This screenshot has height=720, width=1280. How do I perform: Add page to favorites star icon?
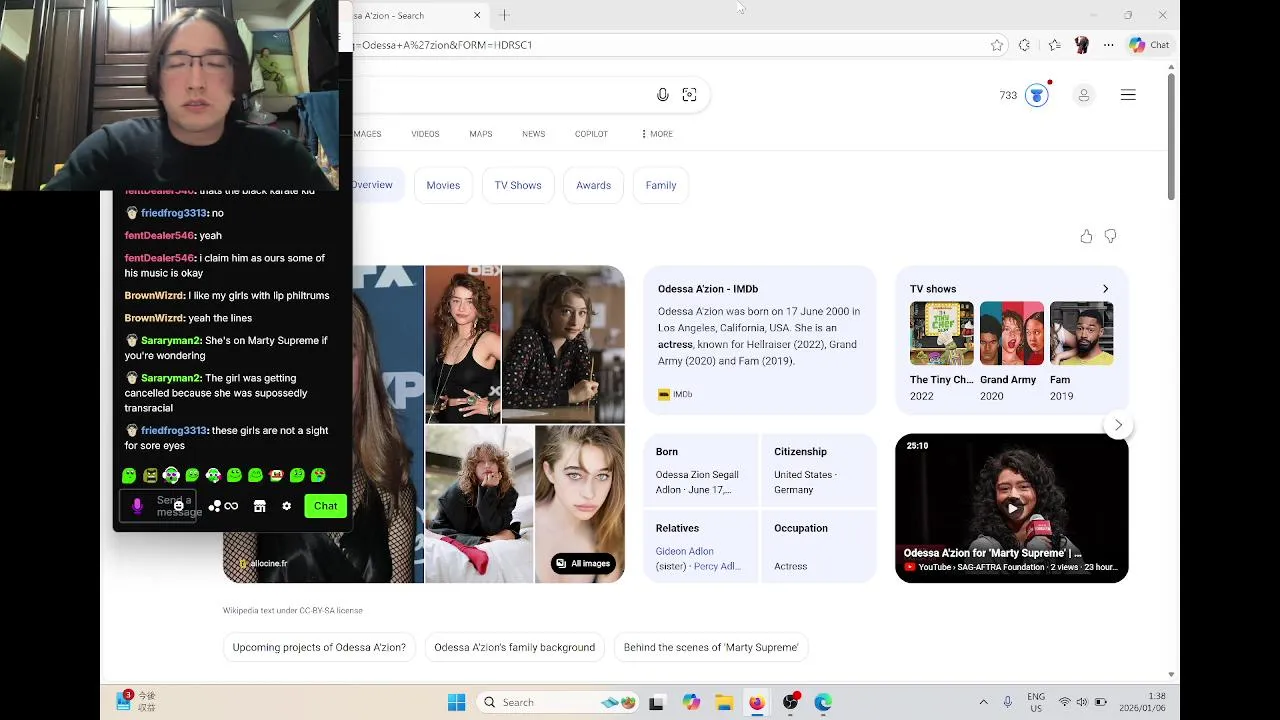[997, 45]
